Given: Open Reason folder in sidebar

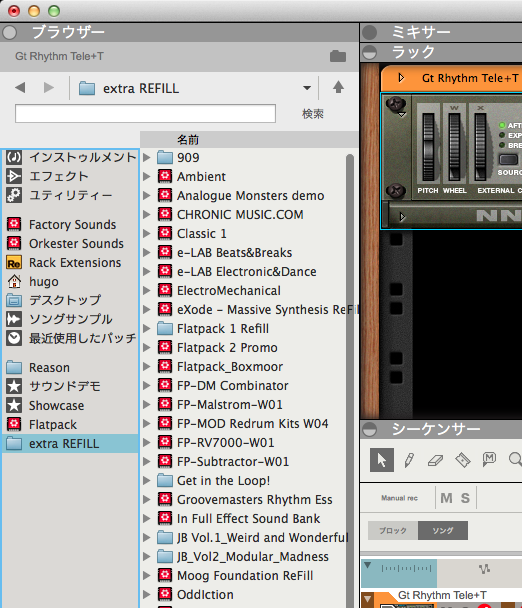Looking at the screenshot, I should [x=38, y=367].
